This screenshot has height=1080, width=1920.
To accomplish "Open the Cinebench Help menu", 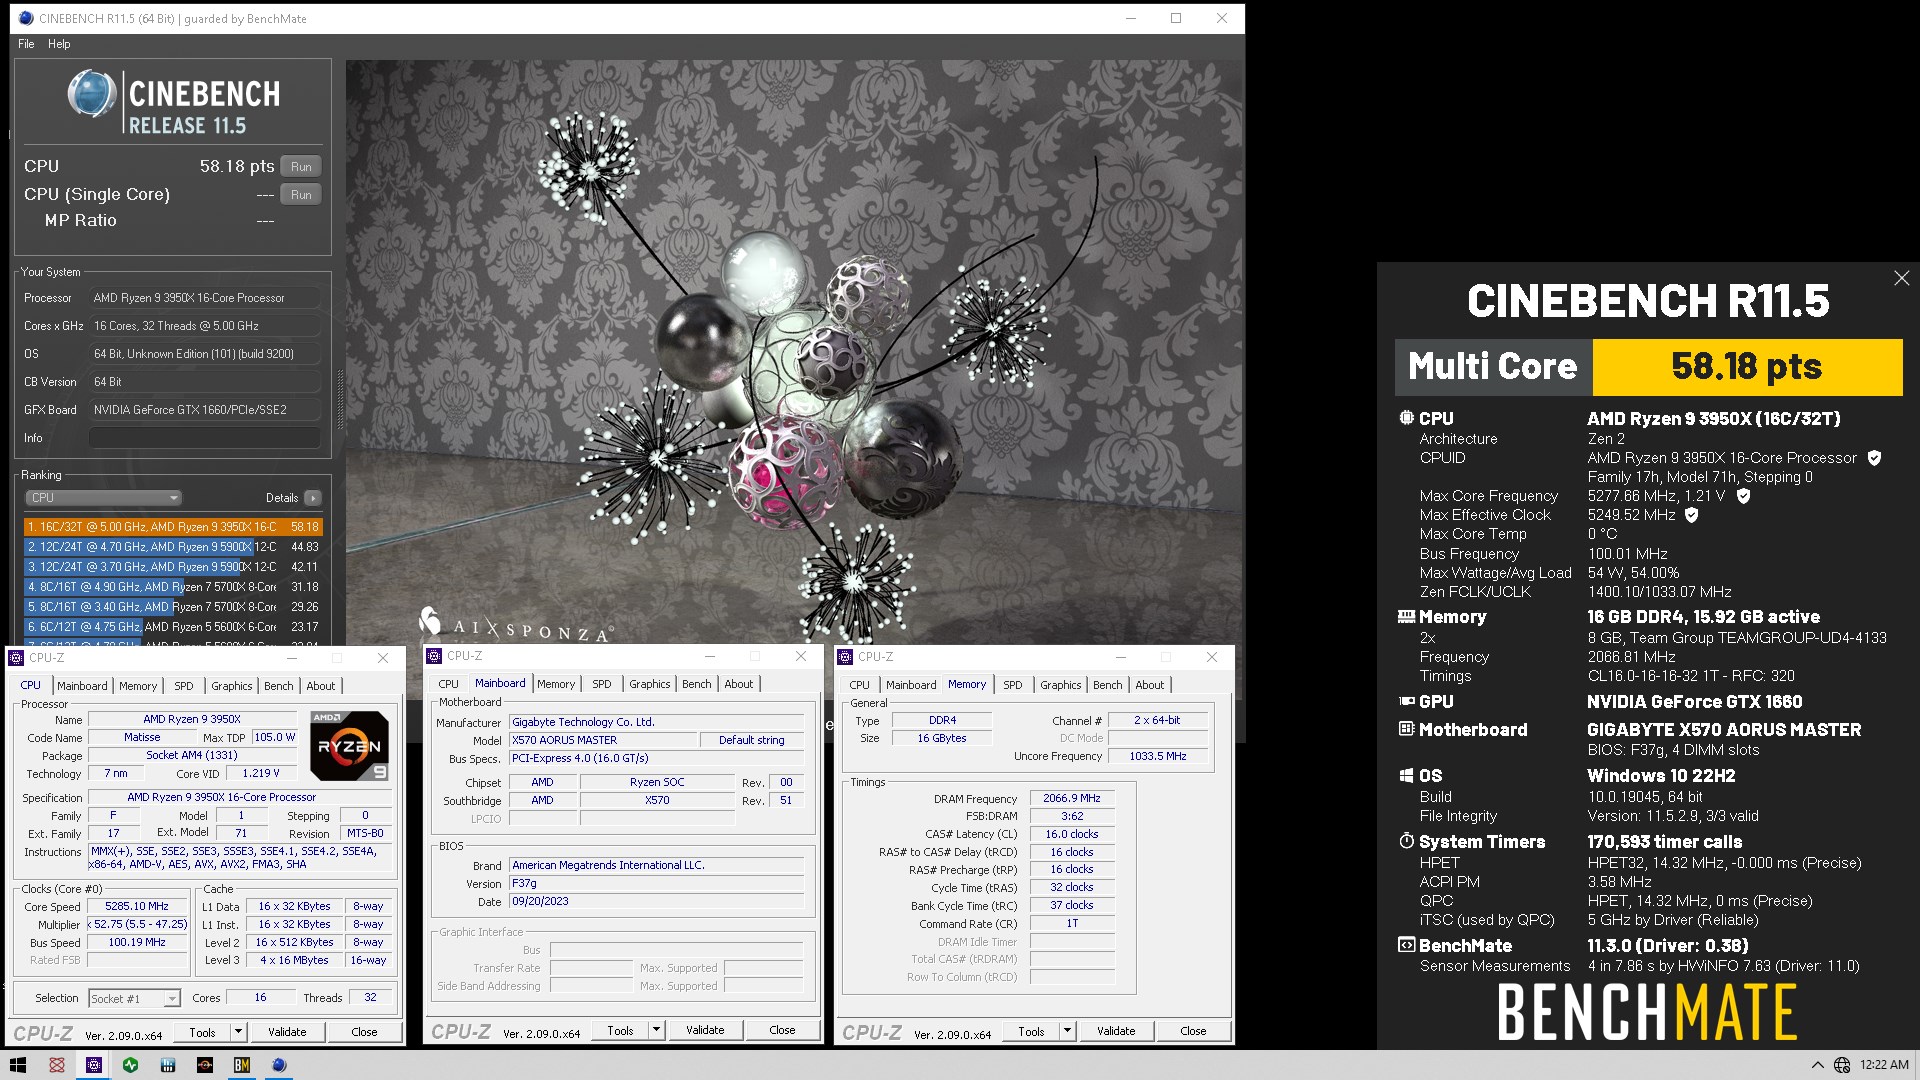I will 59,44.
